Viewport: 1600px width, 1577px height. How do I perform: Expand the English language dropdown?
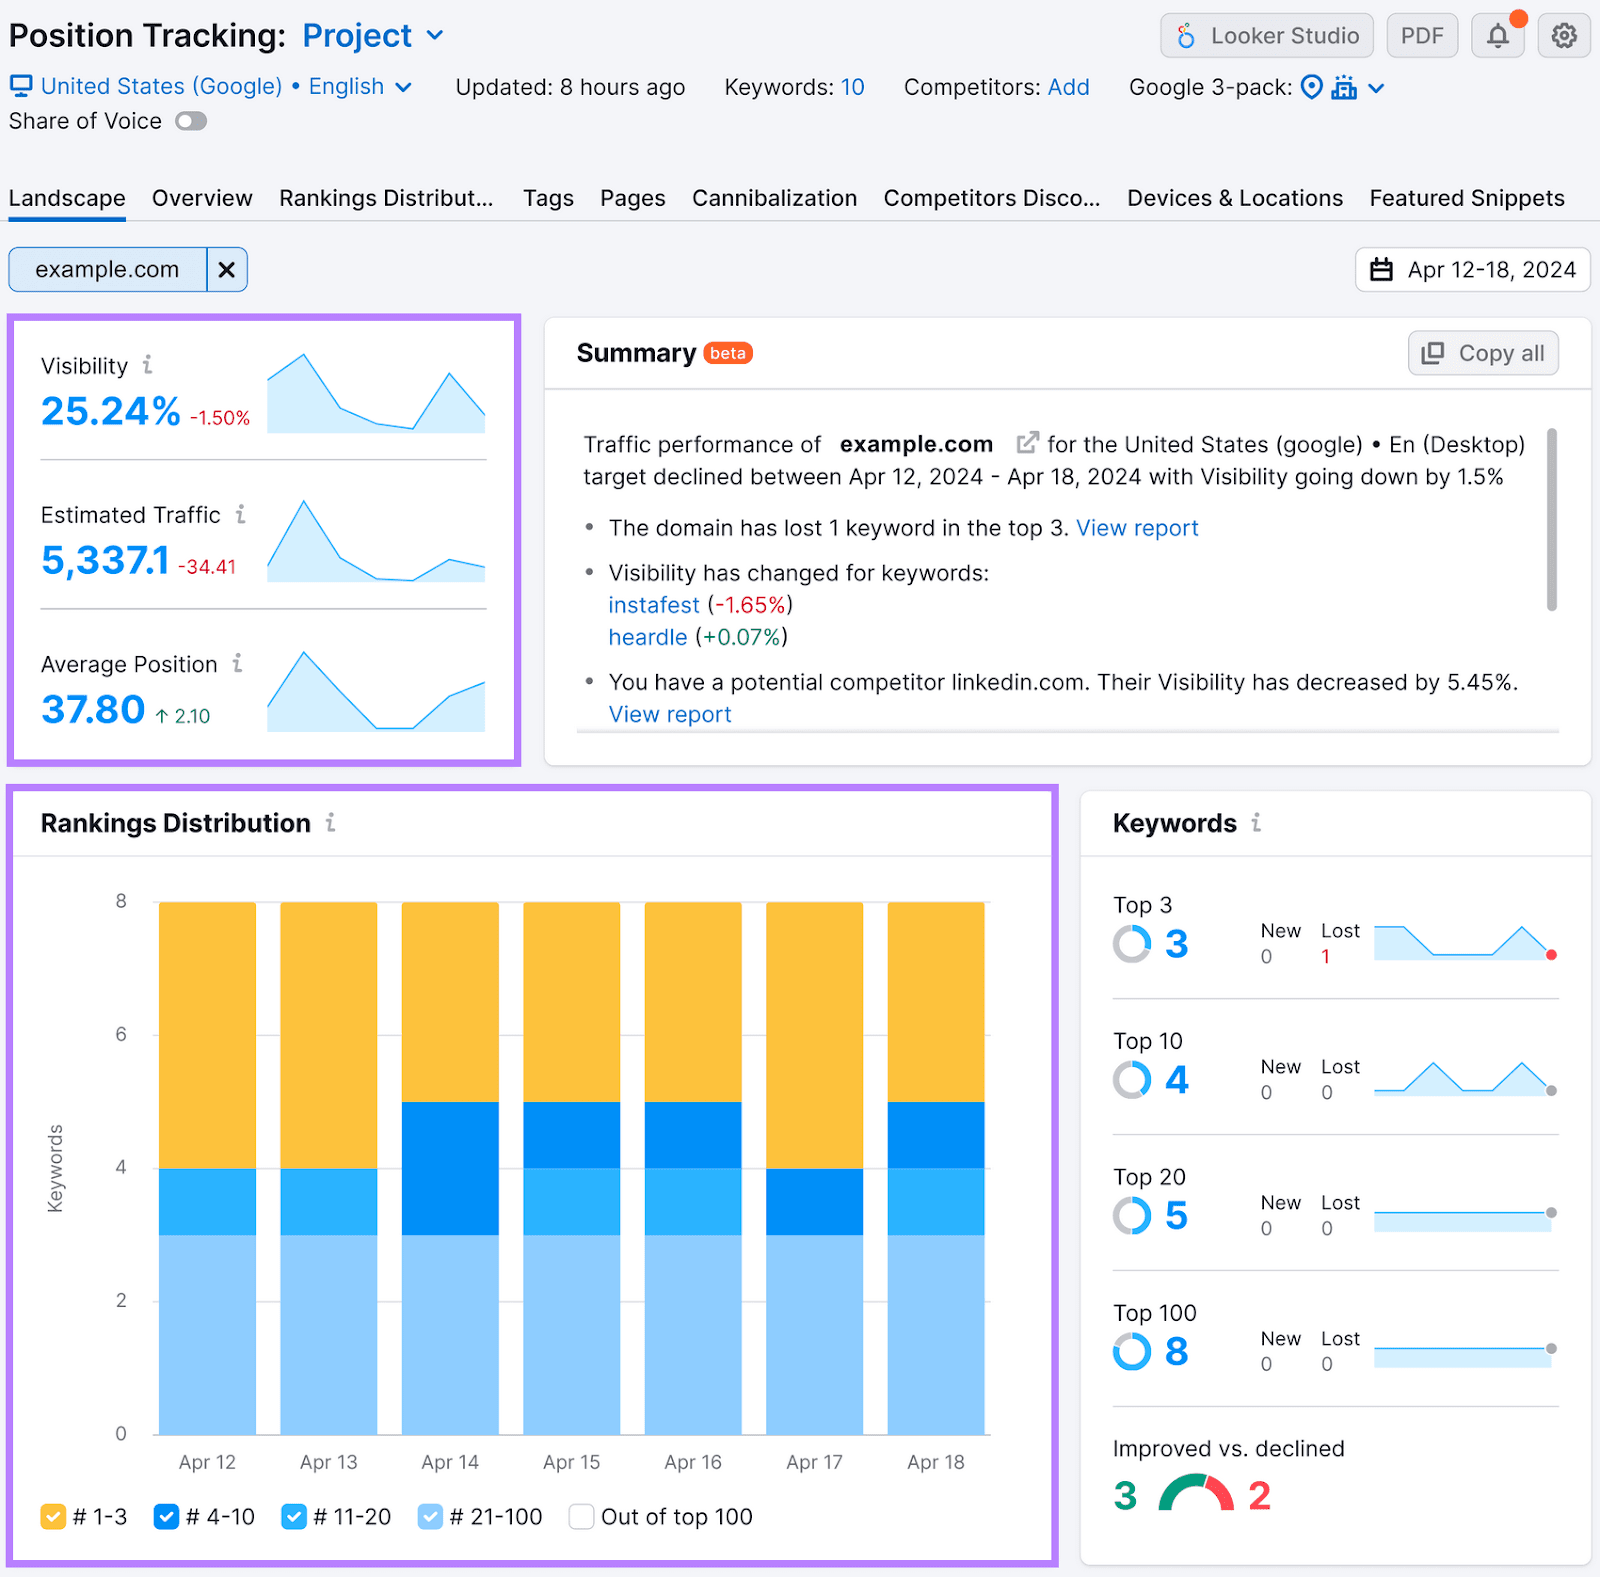(x=404, y=87)
